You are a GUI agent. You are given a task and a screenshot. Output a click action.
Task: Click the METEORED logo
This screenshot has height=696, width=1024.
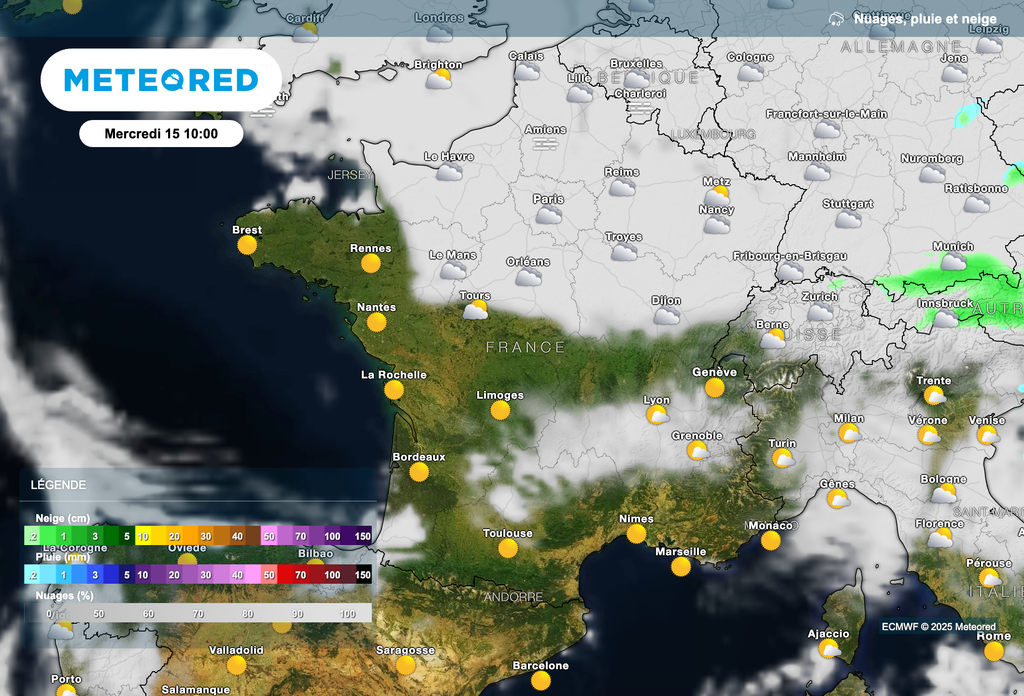point(160,79)
